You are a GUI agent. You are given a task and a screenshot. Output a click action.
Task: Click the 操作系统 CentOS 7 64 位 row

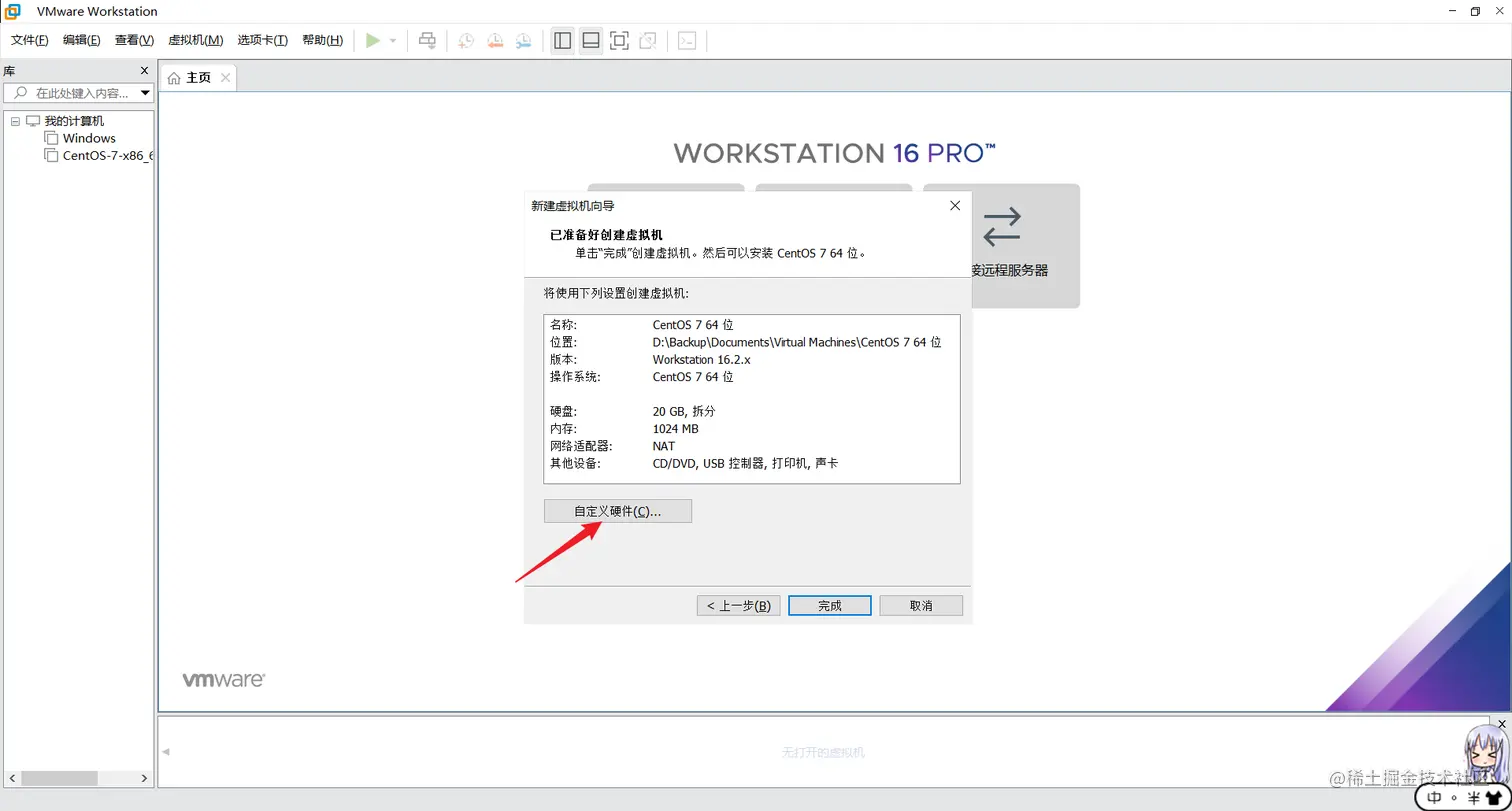752,377
